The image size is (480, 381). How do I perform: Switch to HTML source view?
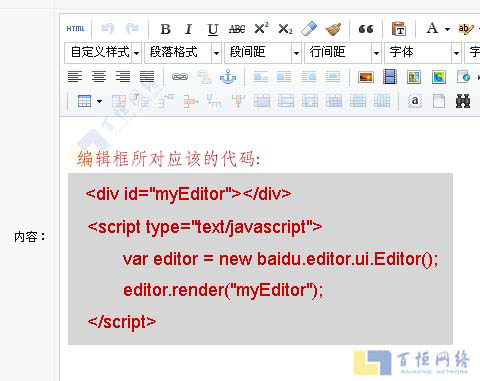click(x=75, y=29)
